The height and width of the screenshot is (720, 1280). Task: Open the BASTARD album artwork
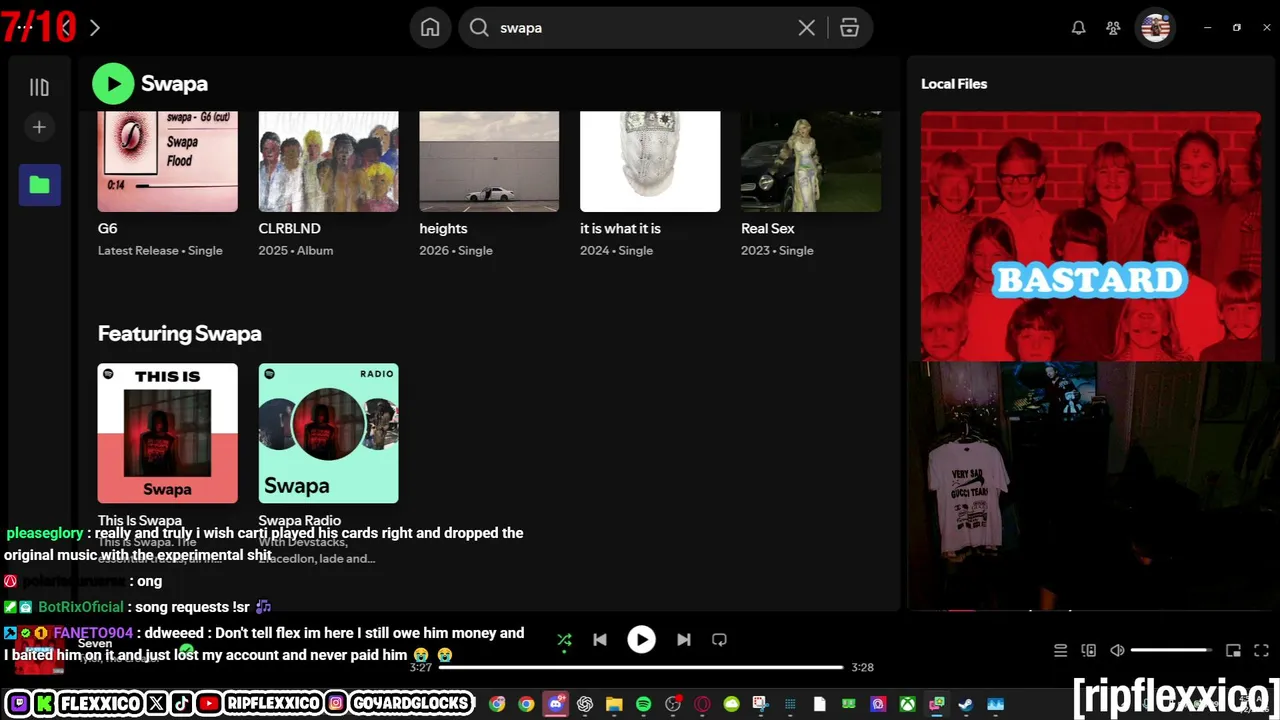pyautogui.click(x=1091, y=236)
